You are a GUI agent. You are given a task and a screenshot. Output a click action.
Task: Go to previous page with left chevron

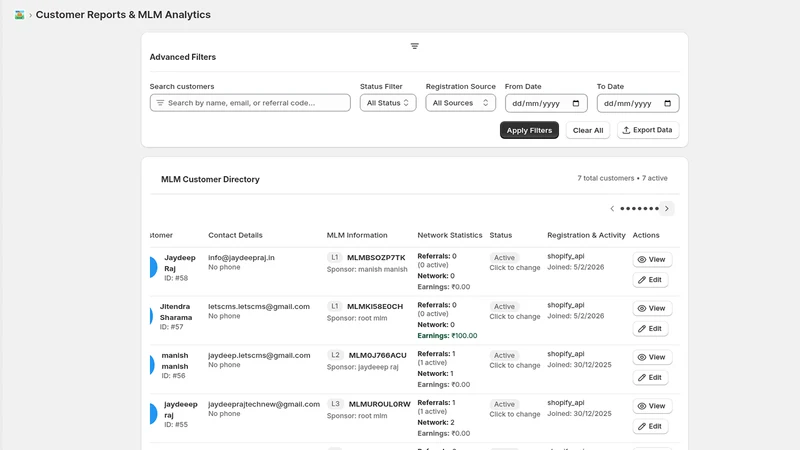612,208
